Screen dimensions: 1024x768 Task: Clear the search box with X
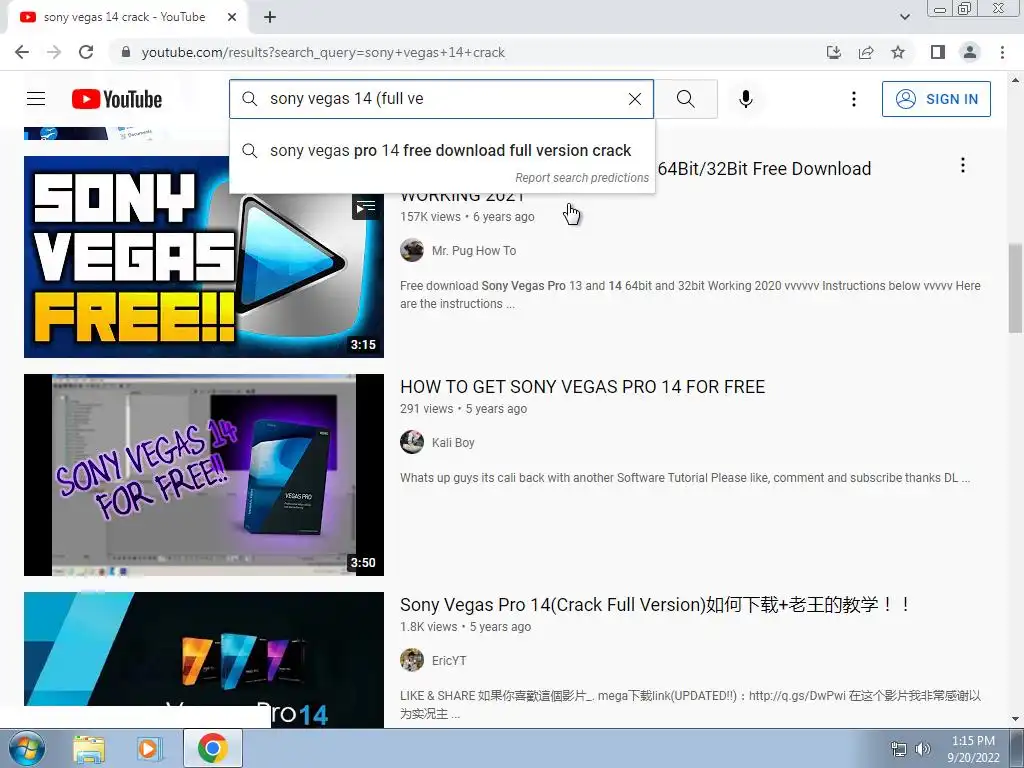pos(635,99)
